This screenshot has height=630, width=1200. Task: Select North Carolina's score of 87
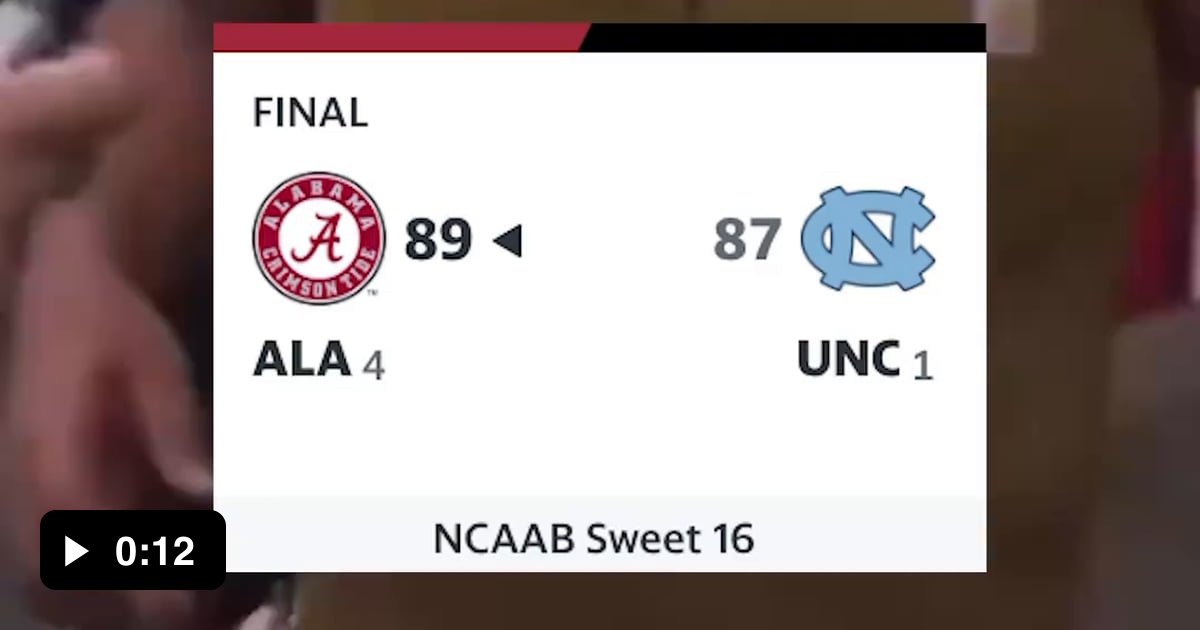pyautogui.click(x=748, y=240)
